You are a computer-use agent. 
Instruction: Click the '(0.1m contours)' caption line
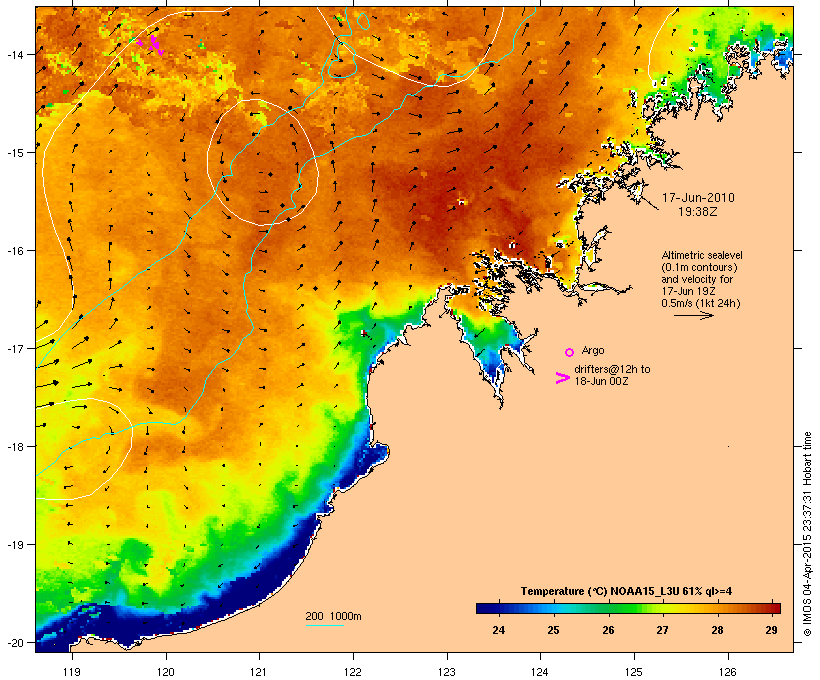pos(699,267)
